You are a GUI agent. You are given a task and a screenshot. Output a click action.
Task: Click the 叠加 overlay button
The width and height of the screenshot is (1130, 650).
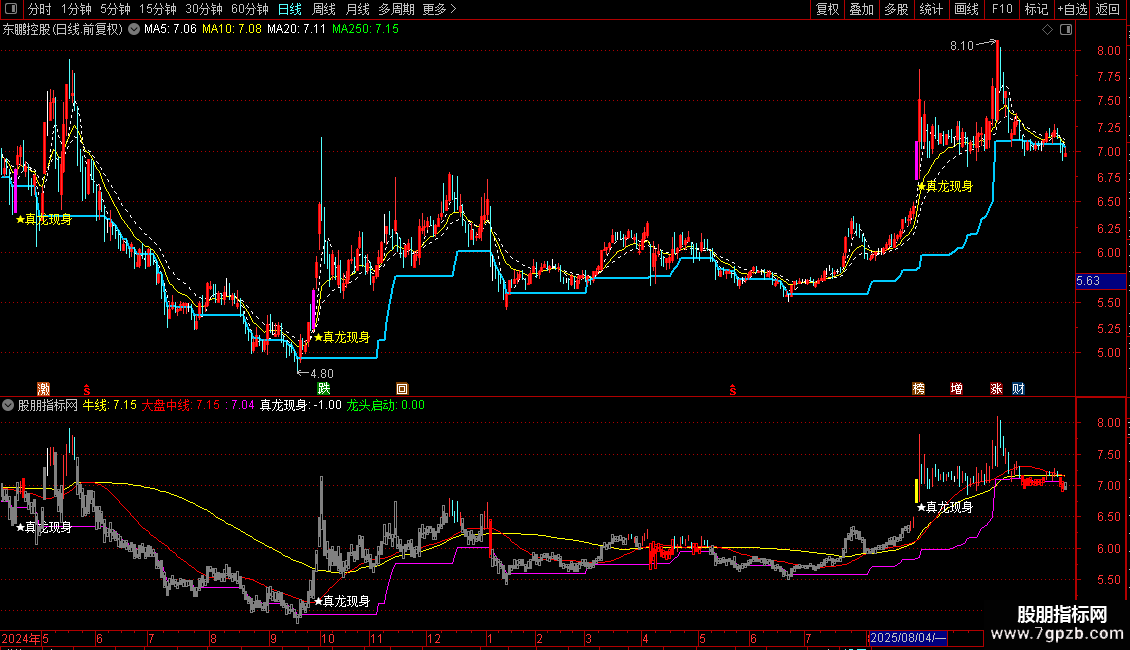pos(862,9)
